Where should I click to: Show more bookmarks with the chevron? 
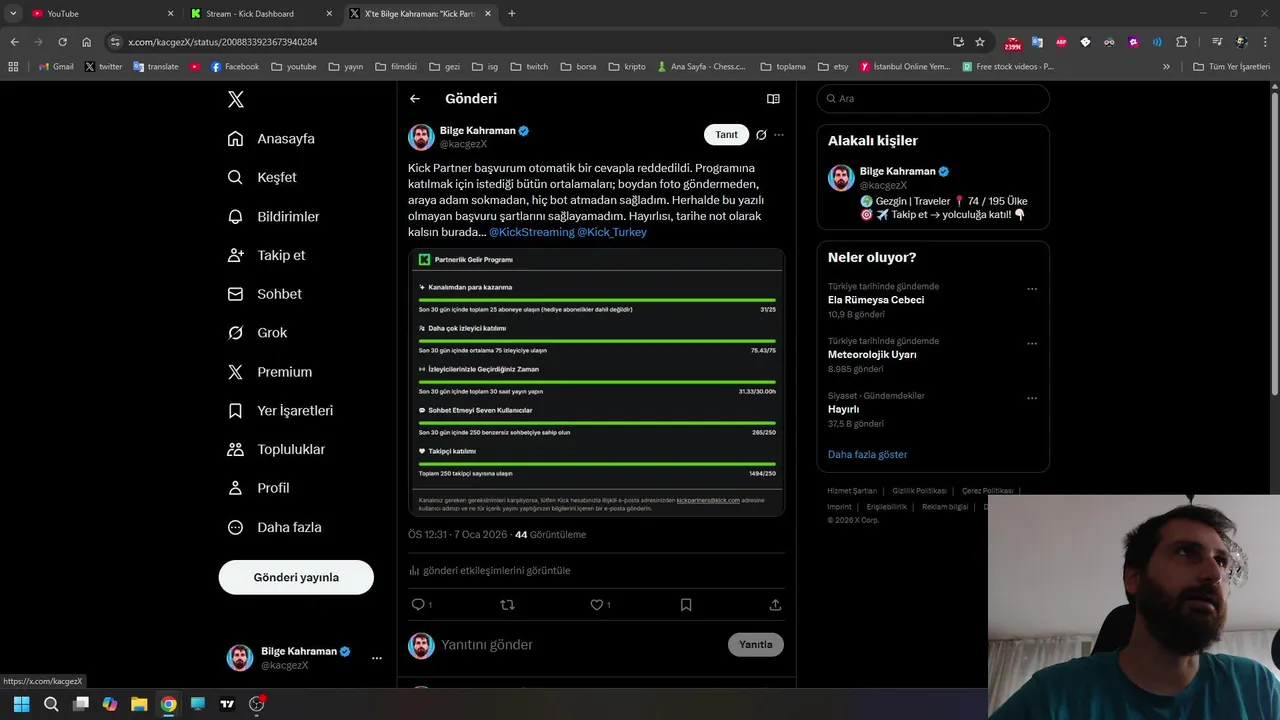point(1166,67)
